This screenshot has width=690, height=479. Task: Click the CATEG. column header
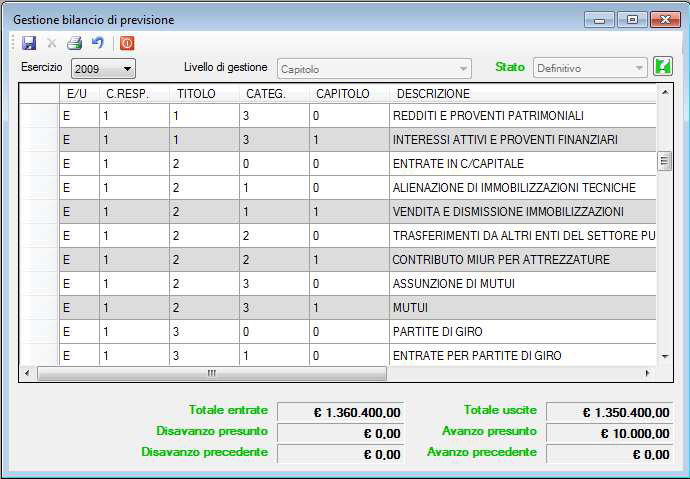pyautogui.click(x=274, y=94)
